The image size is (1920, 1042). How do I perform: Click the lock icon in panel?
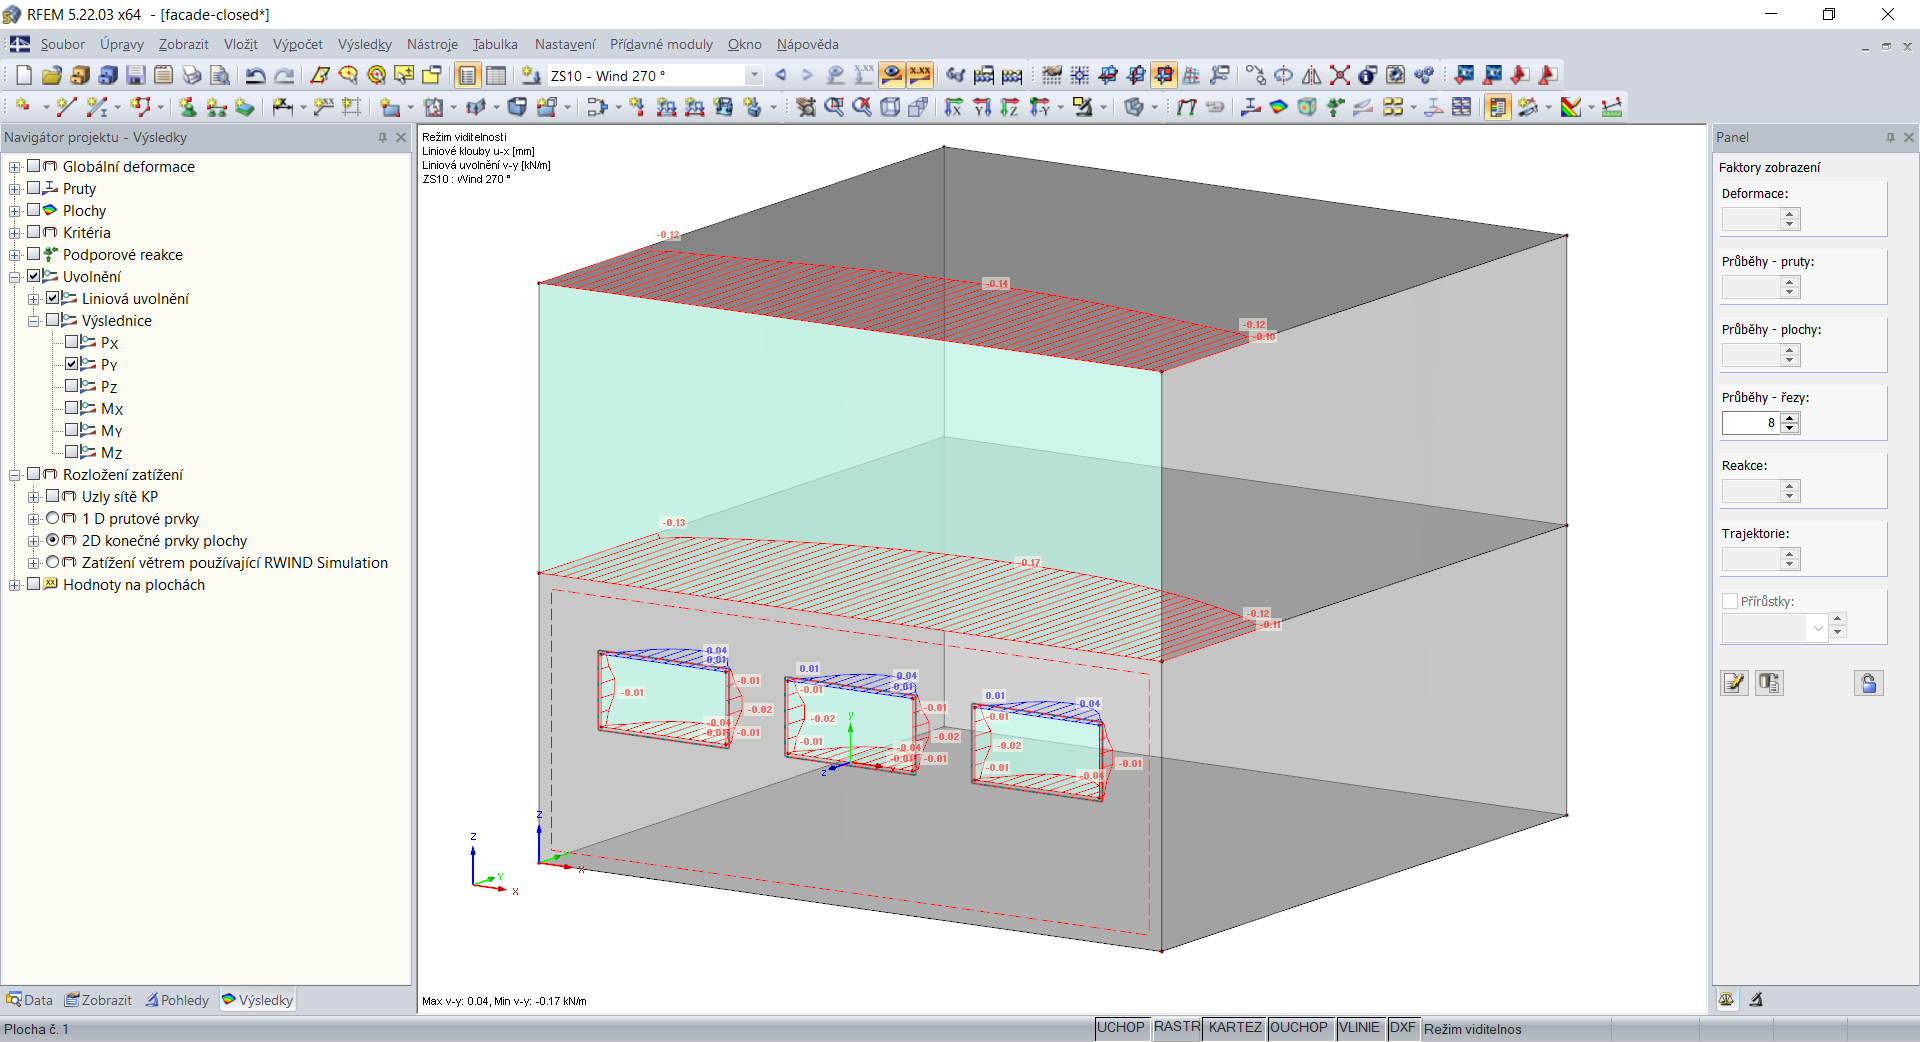pyautogui.click(x=1869, y=683)
